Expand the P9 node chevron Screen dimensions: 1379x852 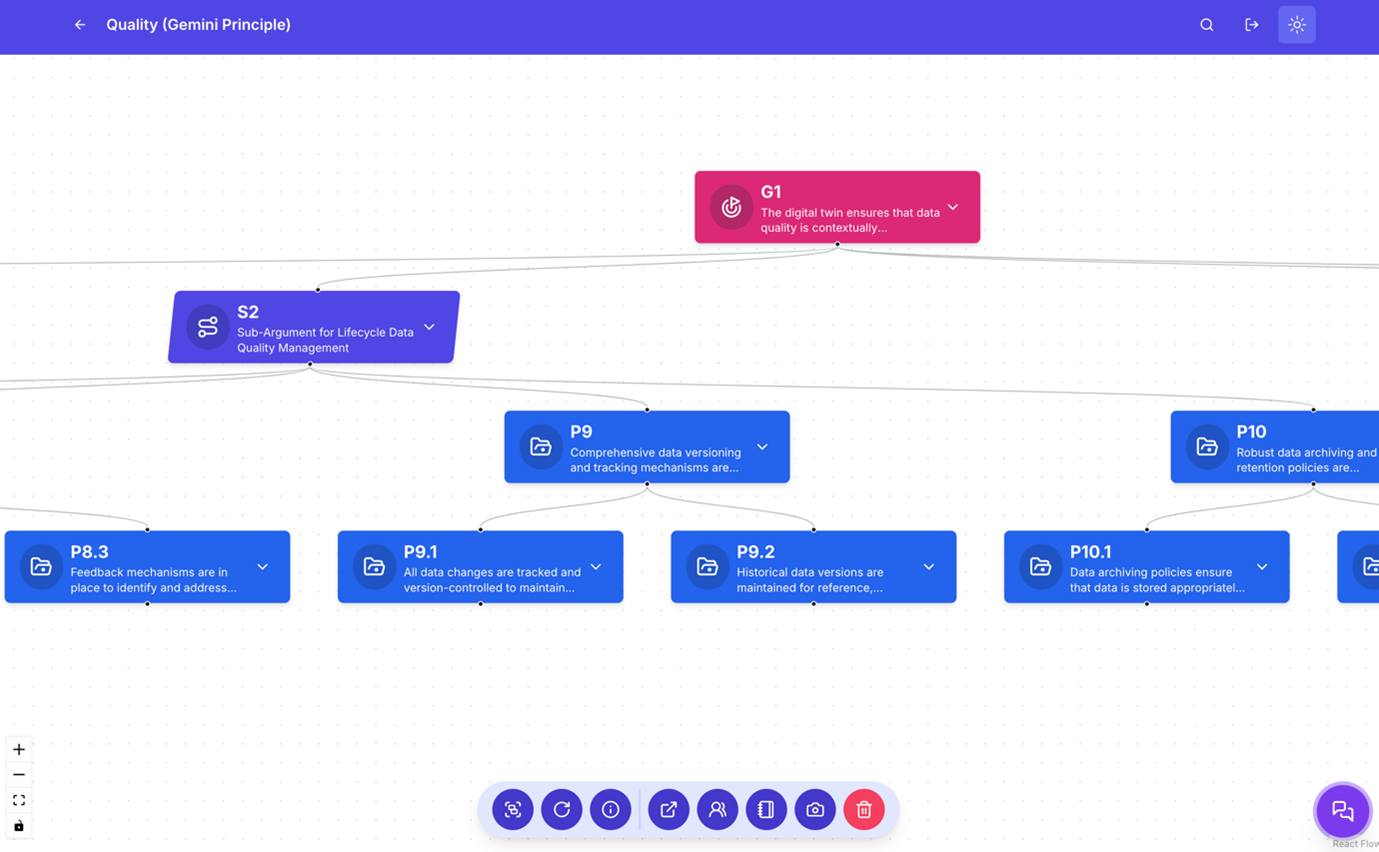(762, 447)
